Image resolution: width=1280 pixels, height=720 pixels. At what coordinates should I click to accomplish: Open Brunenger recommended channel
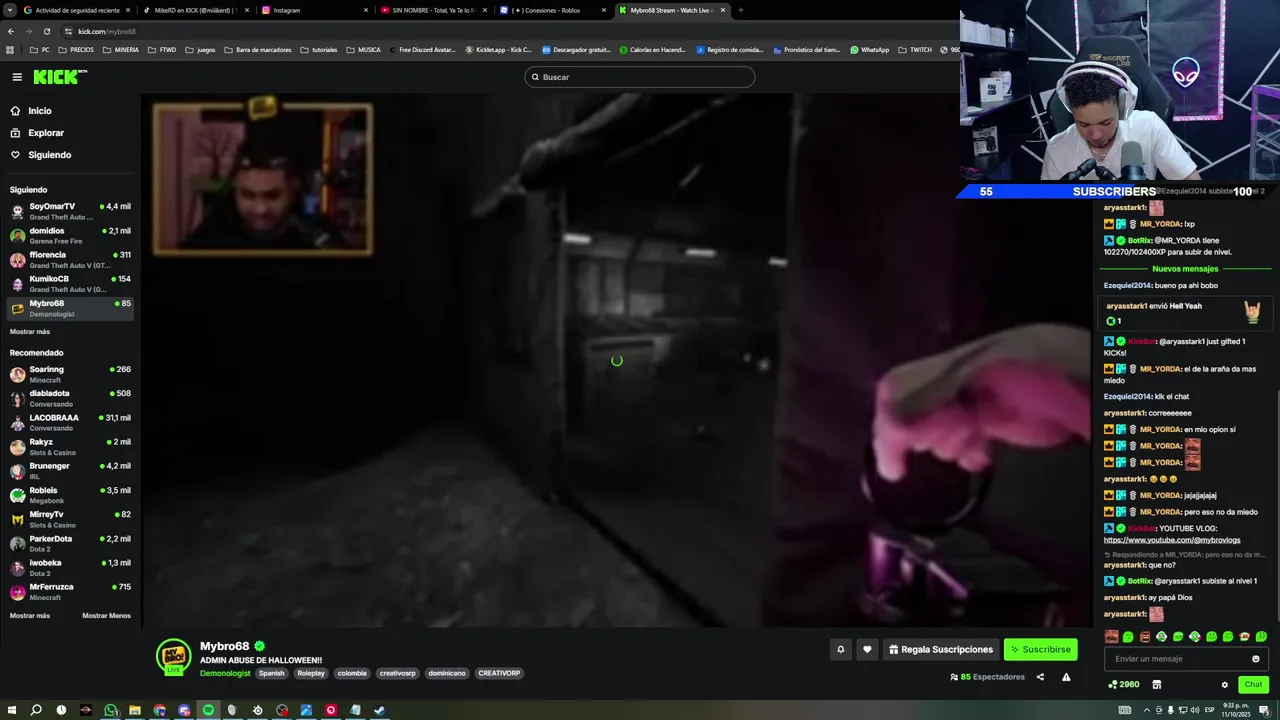(70, 470)
